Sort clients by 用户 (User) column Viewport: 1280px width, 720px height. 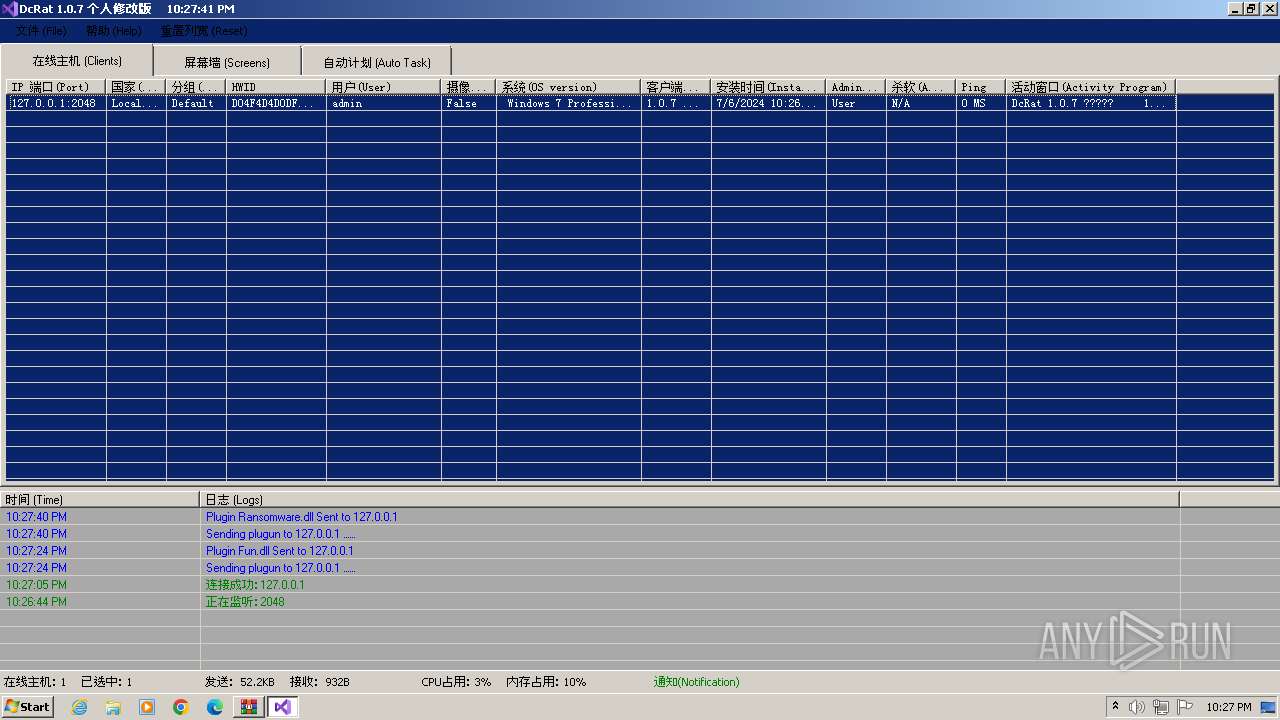pos(383,87)
